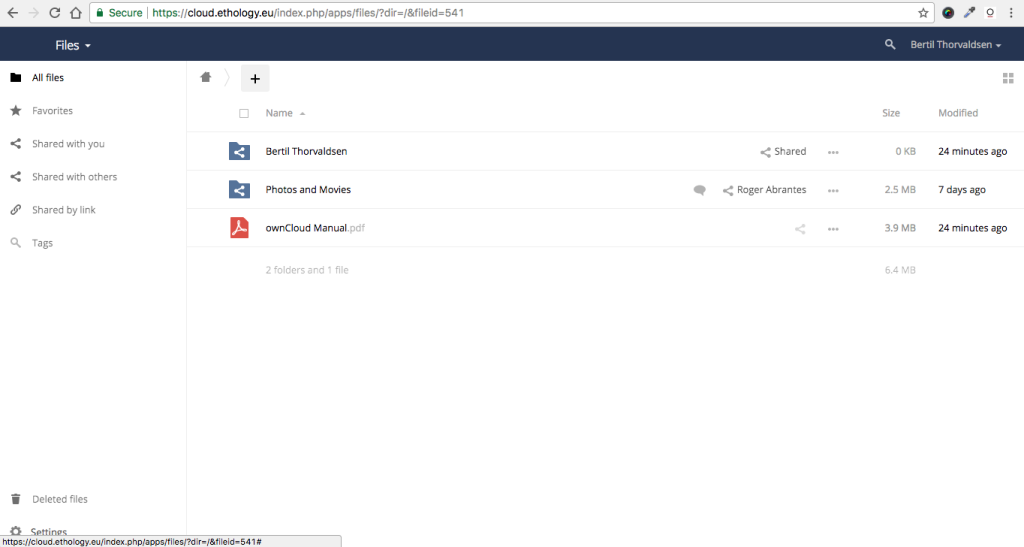This screenshot has height=547, width=1024.
Task: Open Chrome three-dot menu
Action: [1011, 12]
